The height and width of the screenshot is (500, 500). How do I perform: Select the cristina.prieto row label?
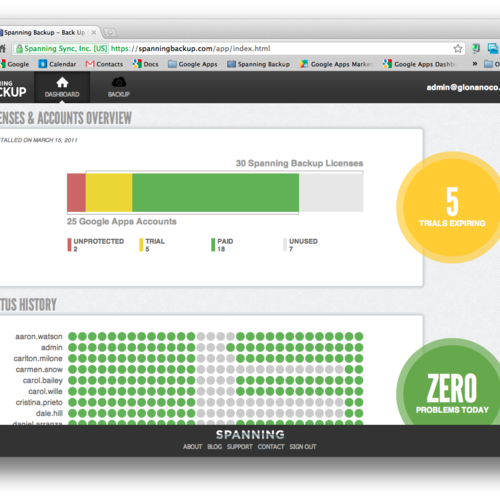click(39, 402)
